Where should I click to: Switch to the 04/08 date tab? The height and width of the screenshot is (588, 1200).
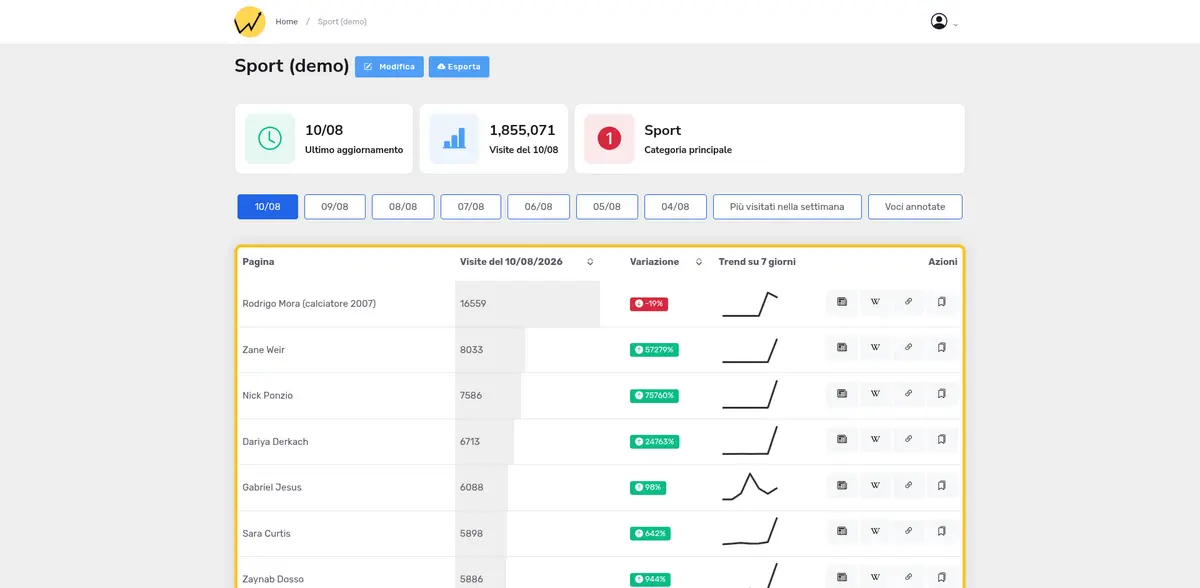point(675,207)
